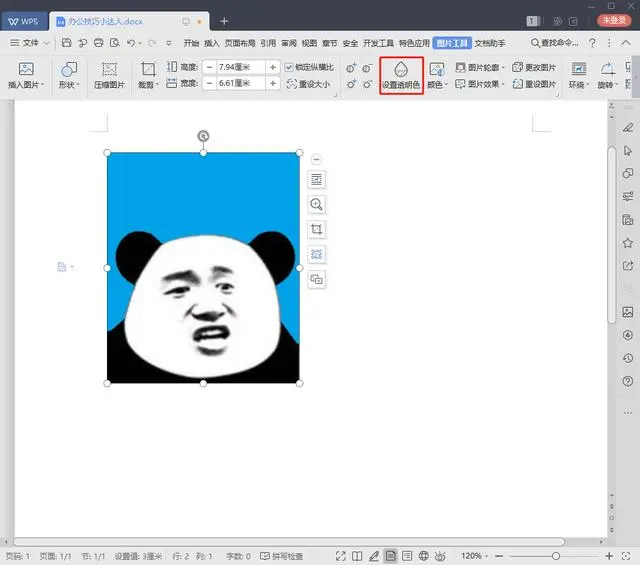
Task: Click the crop icon in floating picture toolbar
Action: coord(316,229)
